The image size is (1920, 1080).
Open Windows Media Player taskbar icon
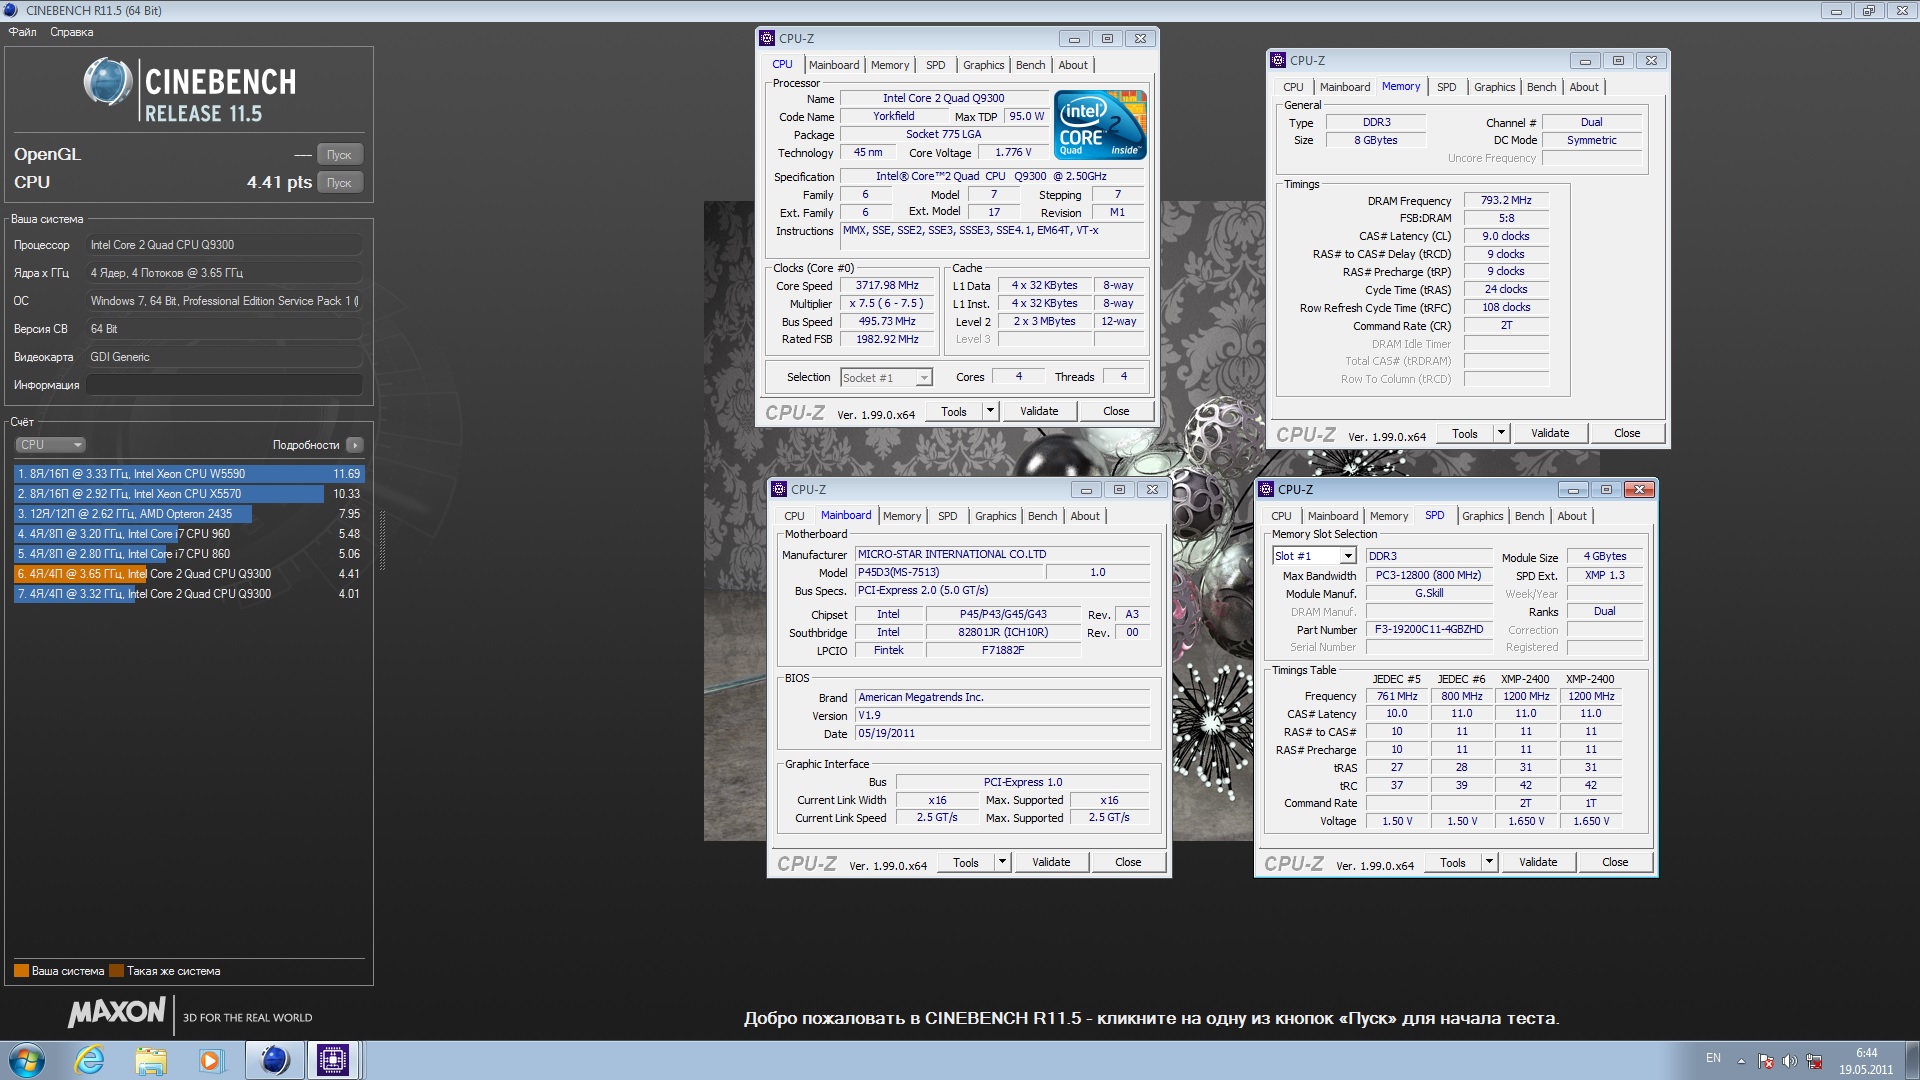[x=211, y=1060]
